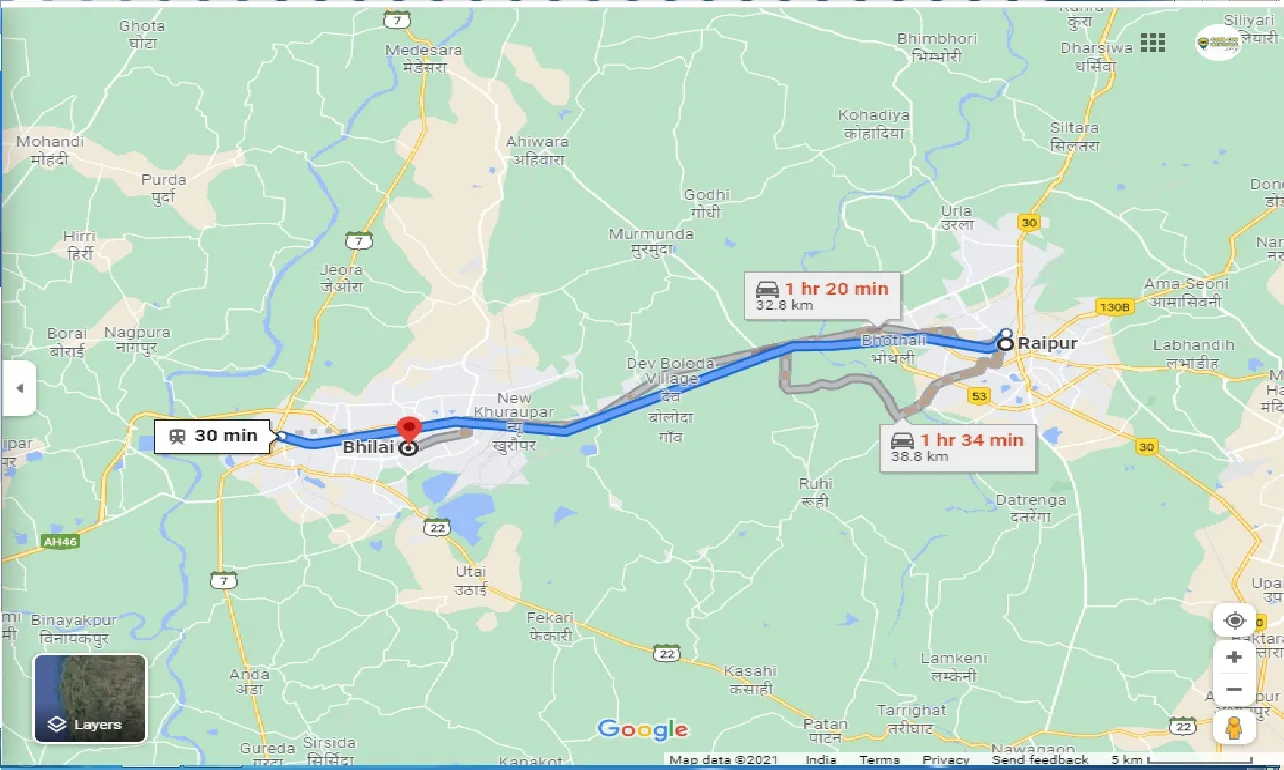Zoom out with the minus button
This screenshot has height=770, width=1284.
point(1234,690)
